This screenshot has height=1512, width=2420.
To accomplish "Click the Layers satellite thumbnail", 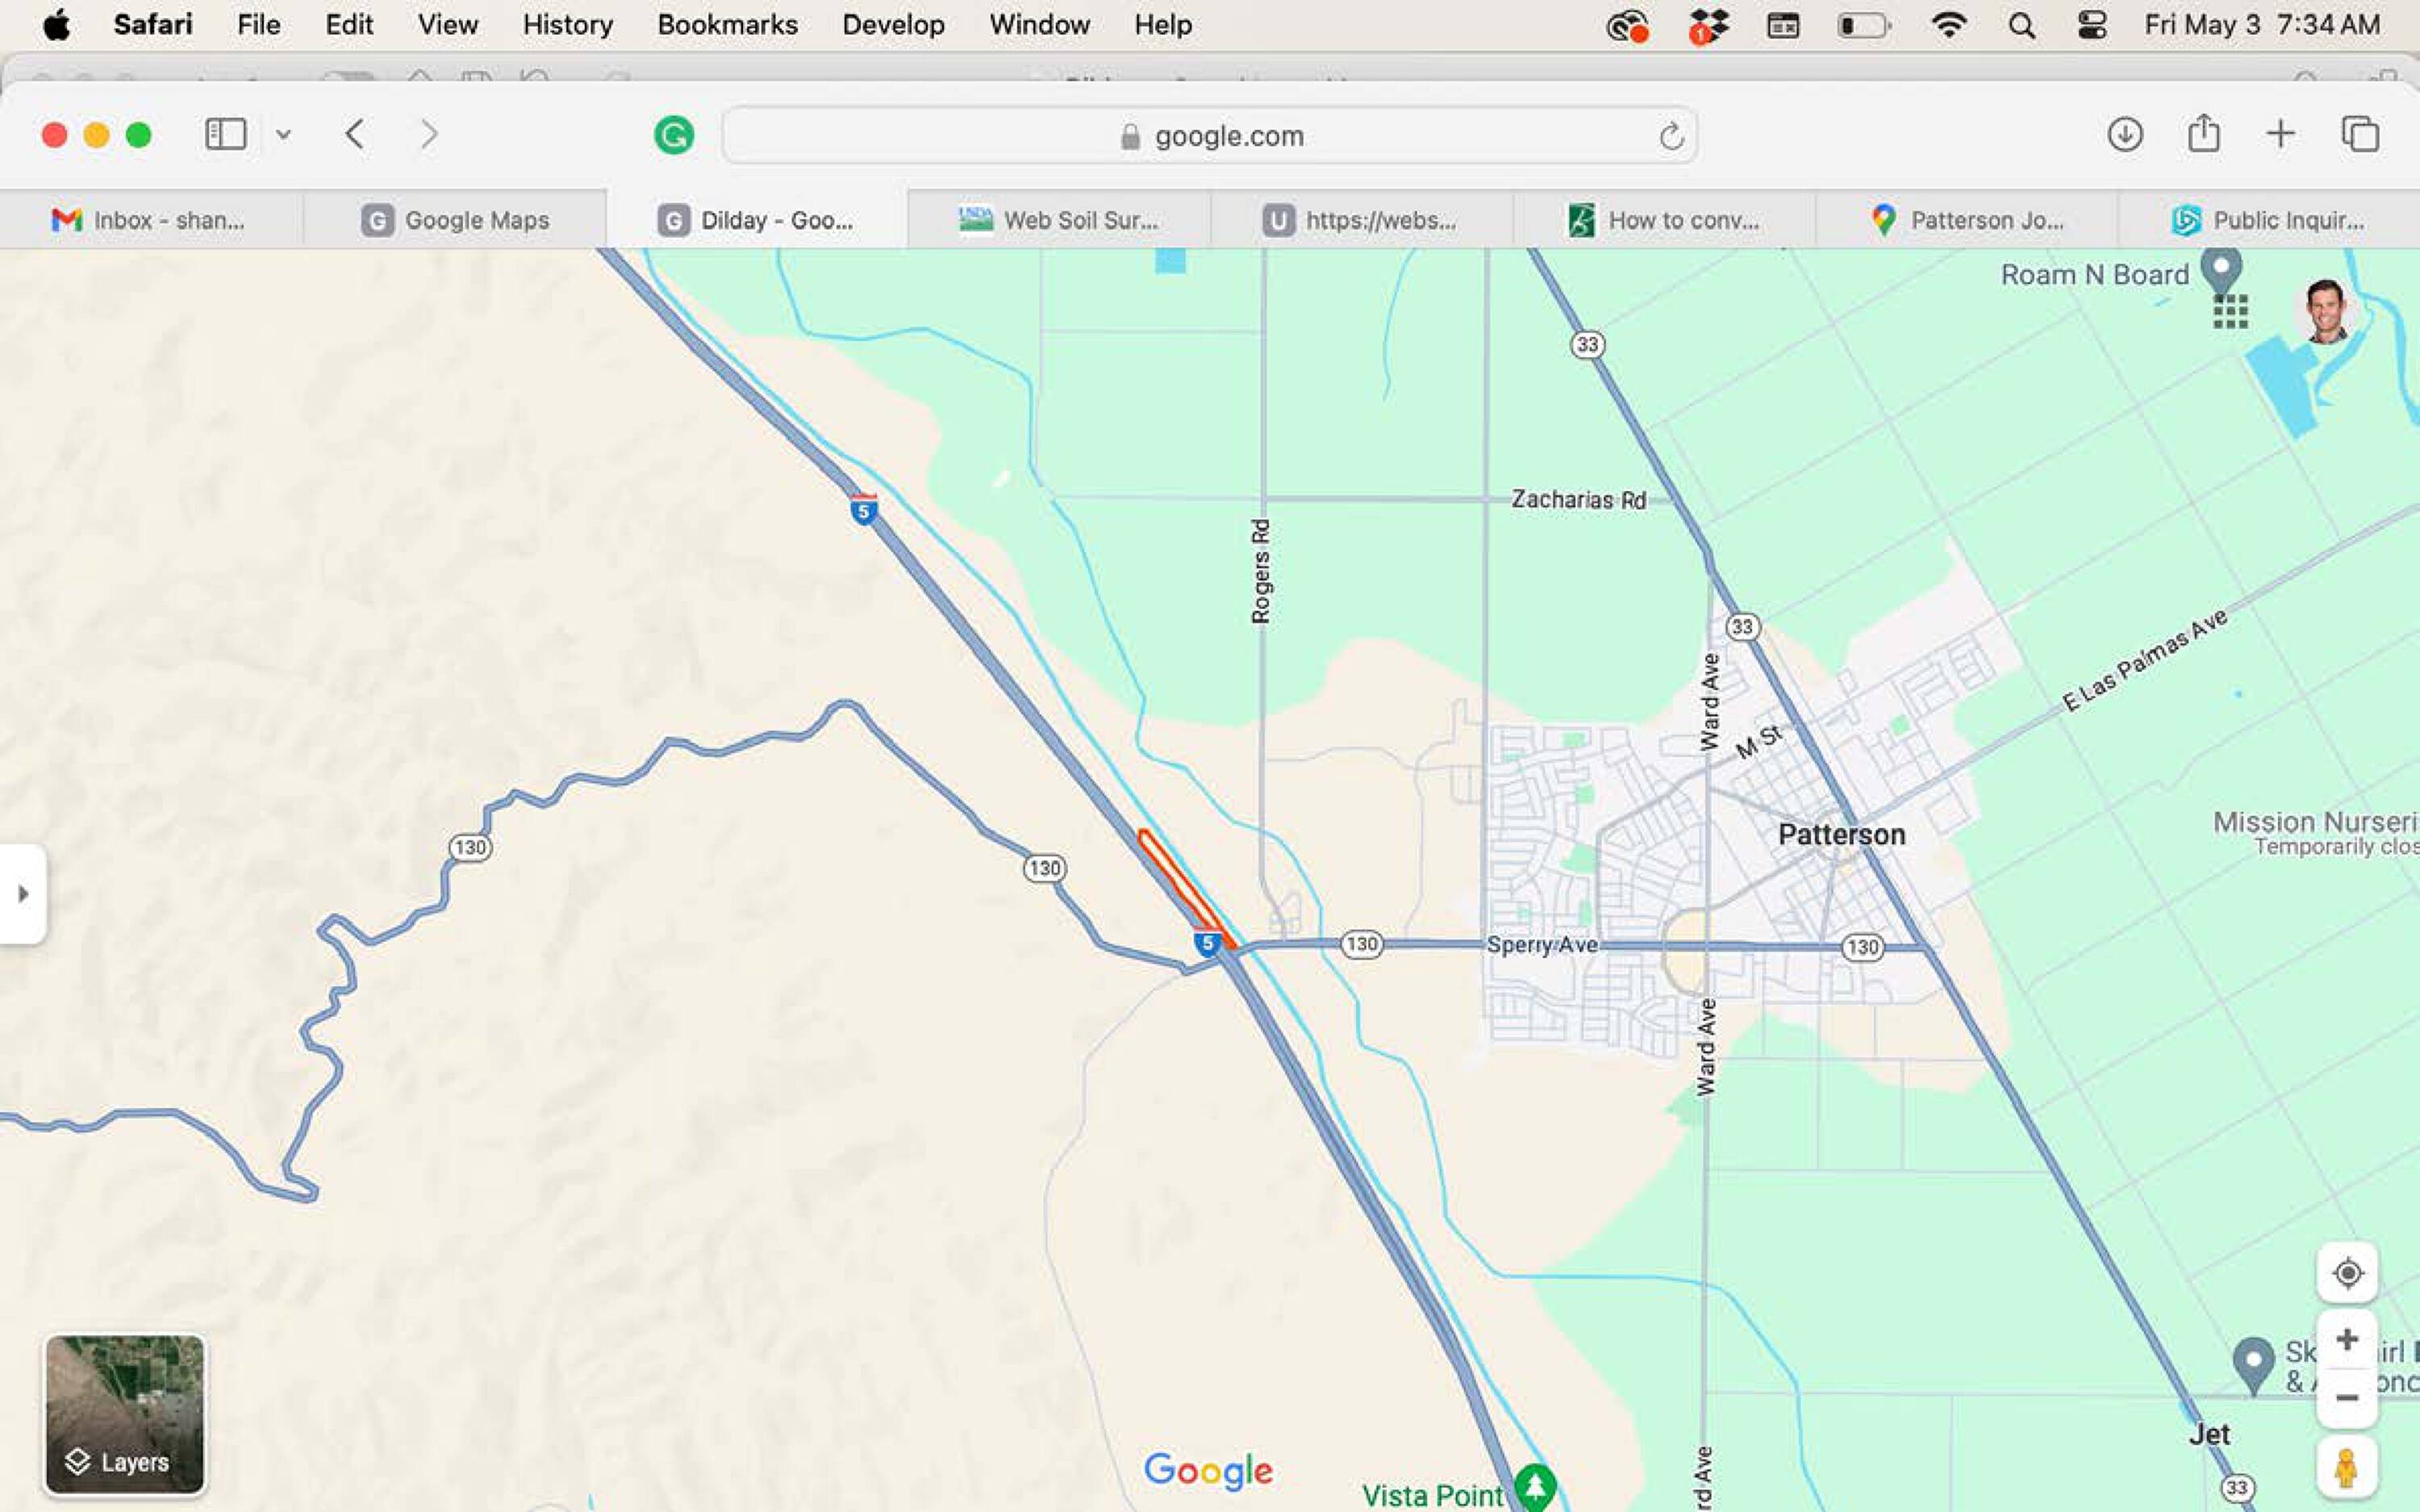I will point(125,1414).
